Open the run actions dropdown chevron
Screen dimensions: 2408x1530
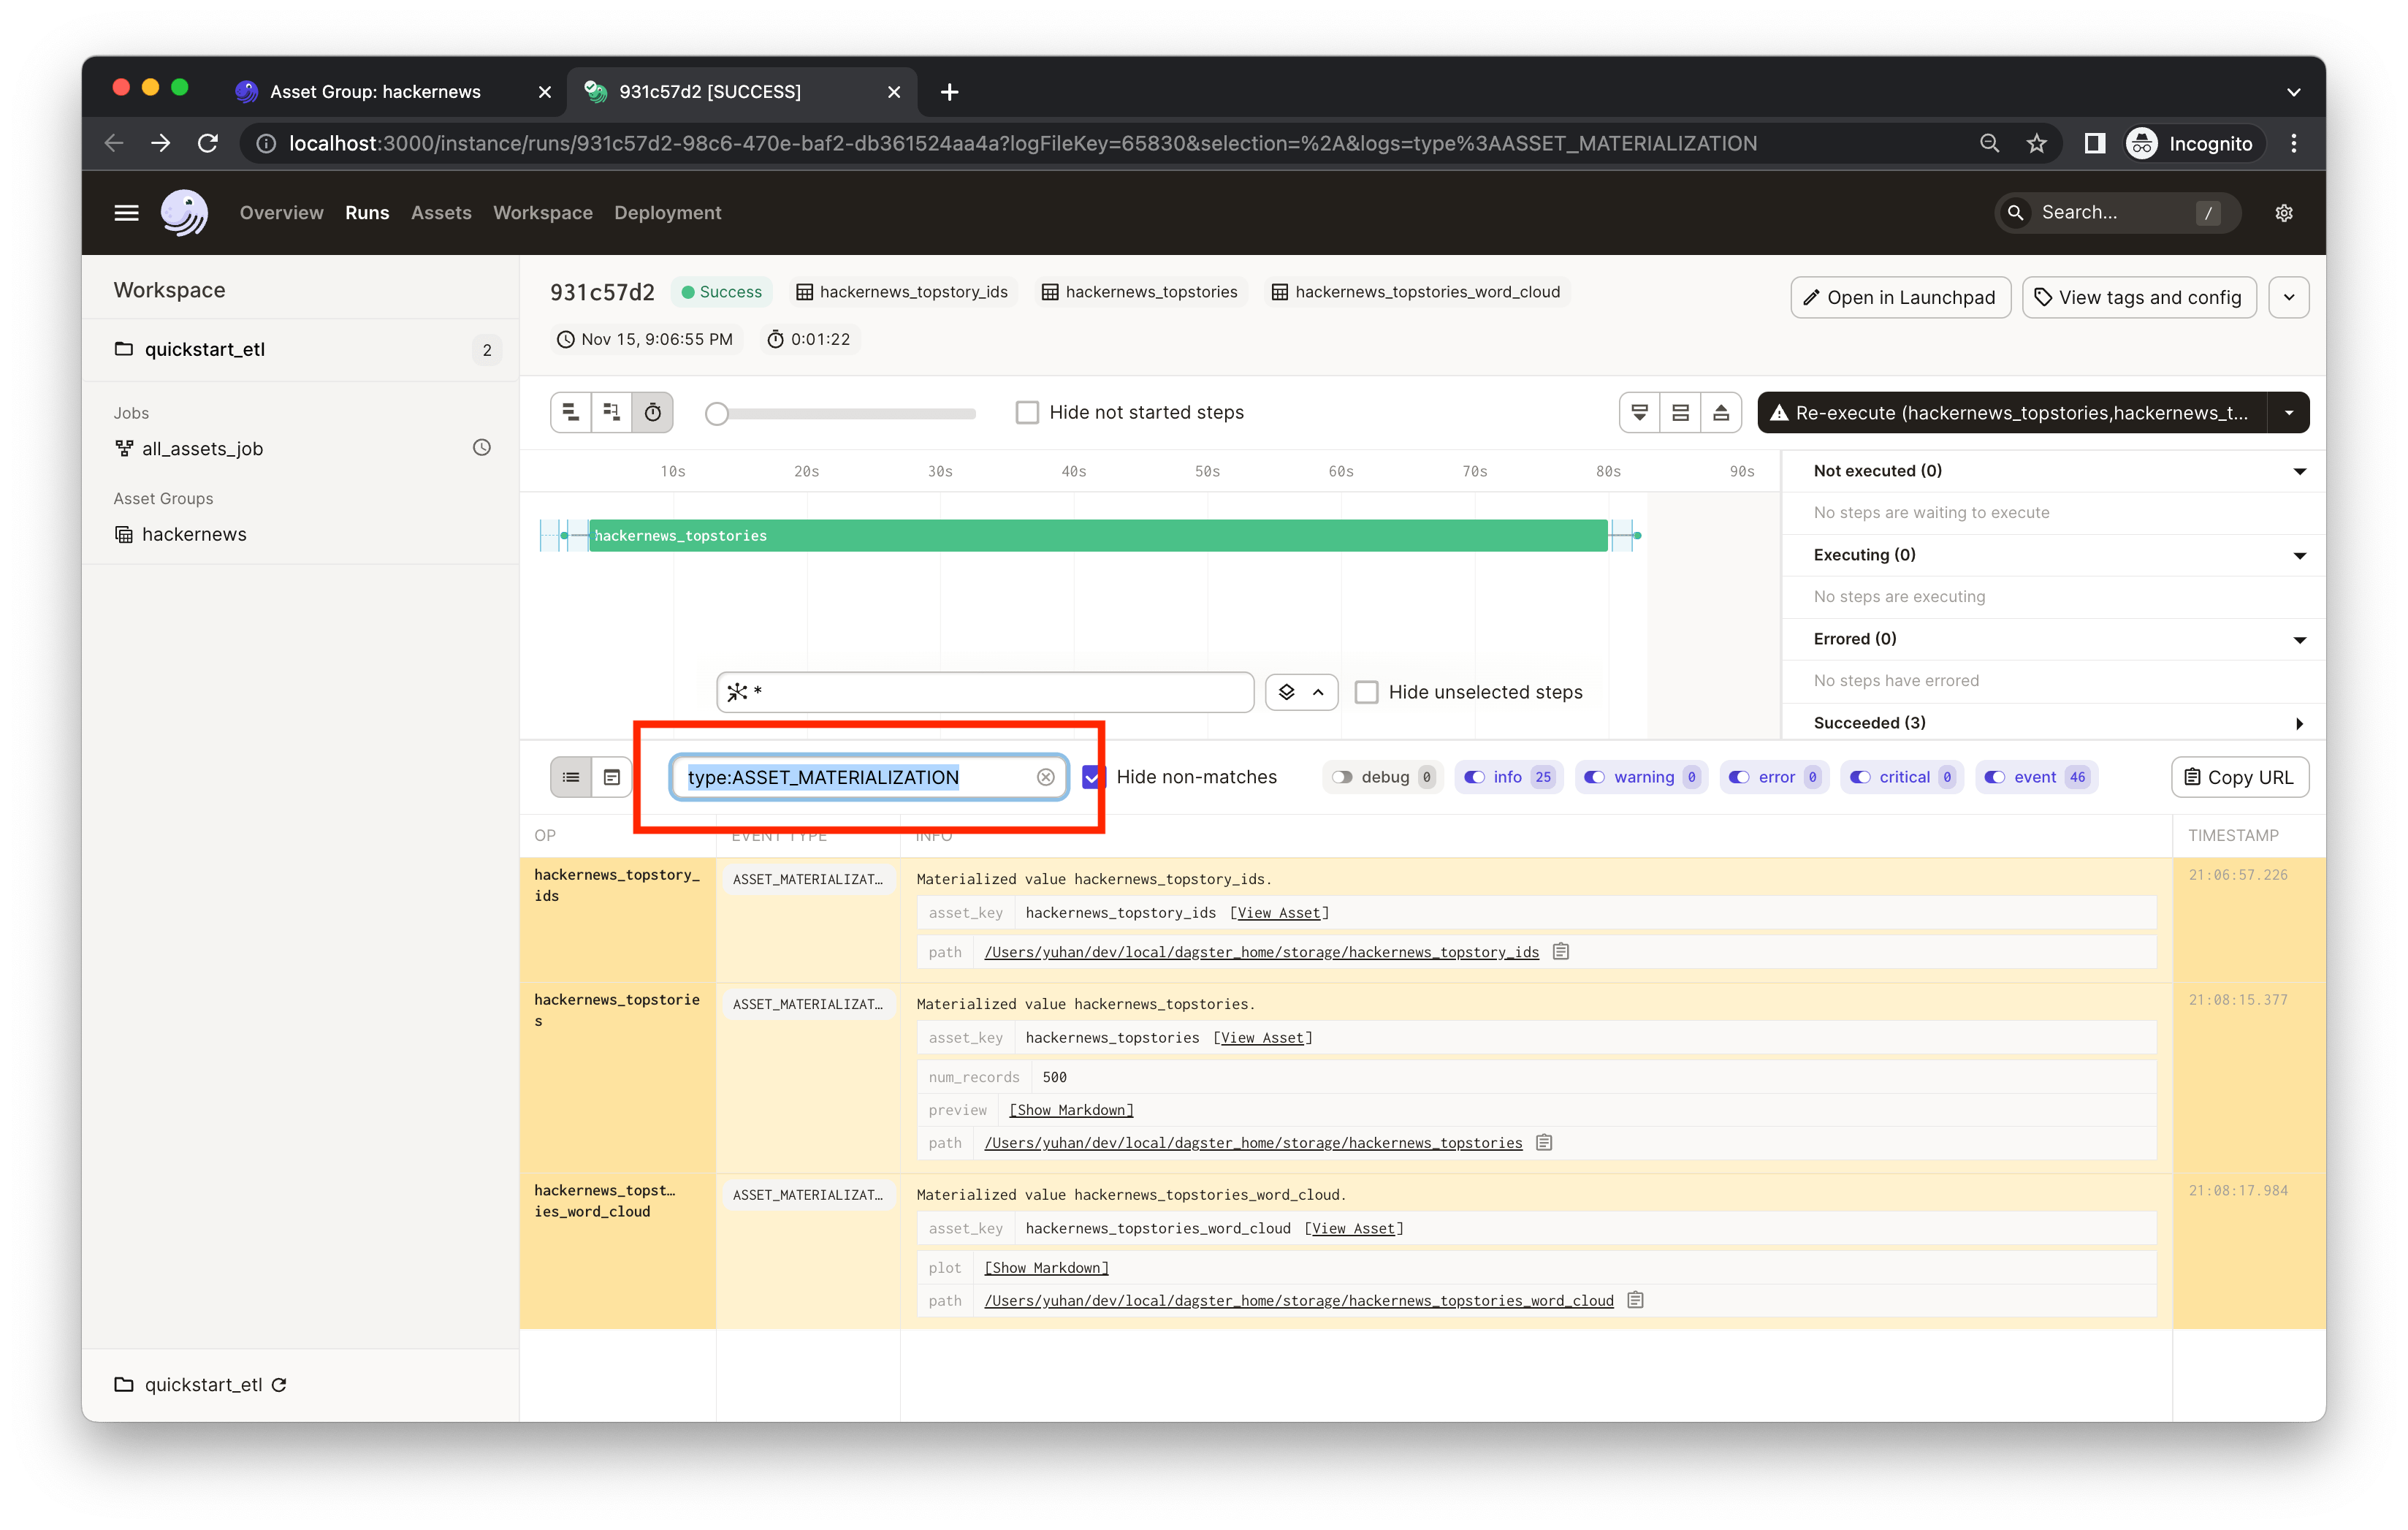(x=2289, y=297)
